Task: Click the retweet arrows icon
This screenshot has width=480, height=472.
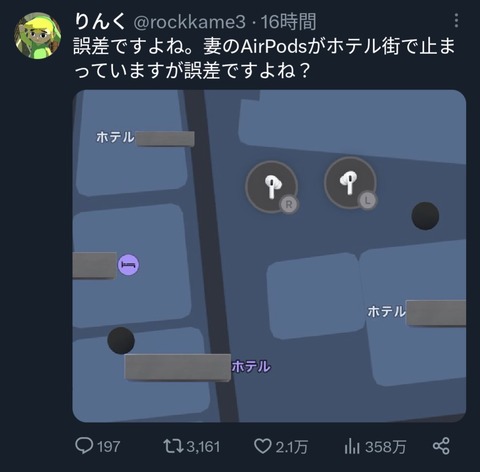Action: point(173,446)
